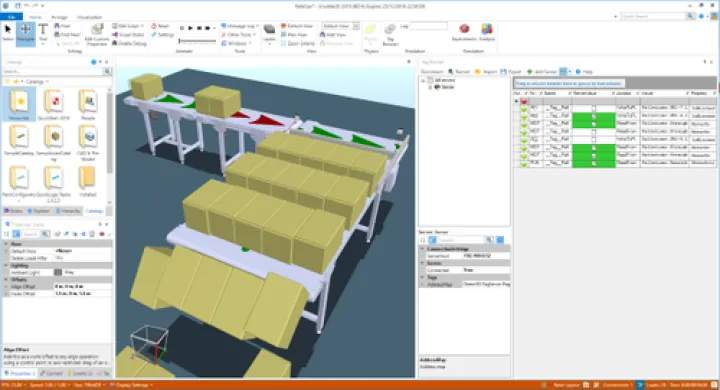Open the Hierarchy panel tab

tap(68, 211)
